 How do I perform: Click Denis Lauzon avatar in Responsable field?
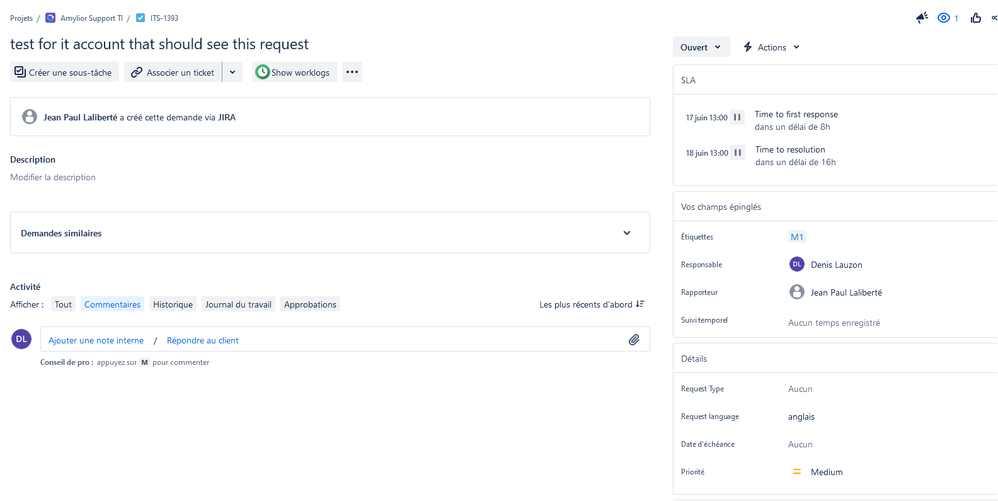[796, 264]
